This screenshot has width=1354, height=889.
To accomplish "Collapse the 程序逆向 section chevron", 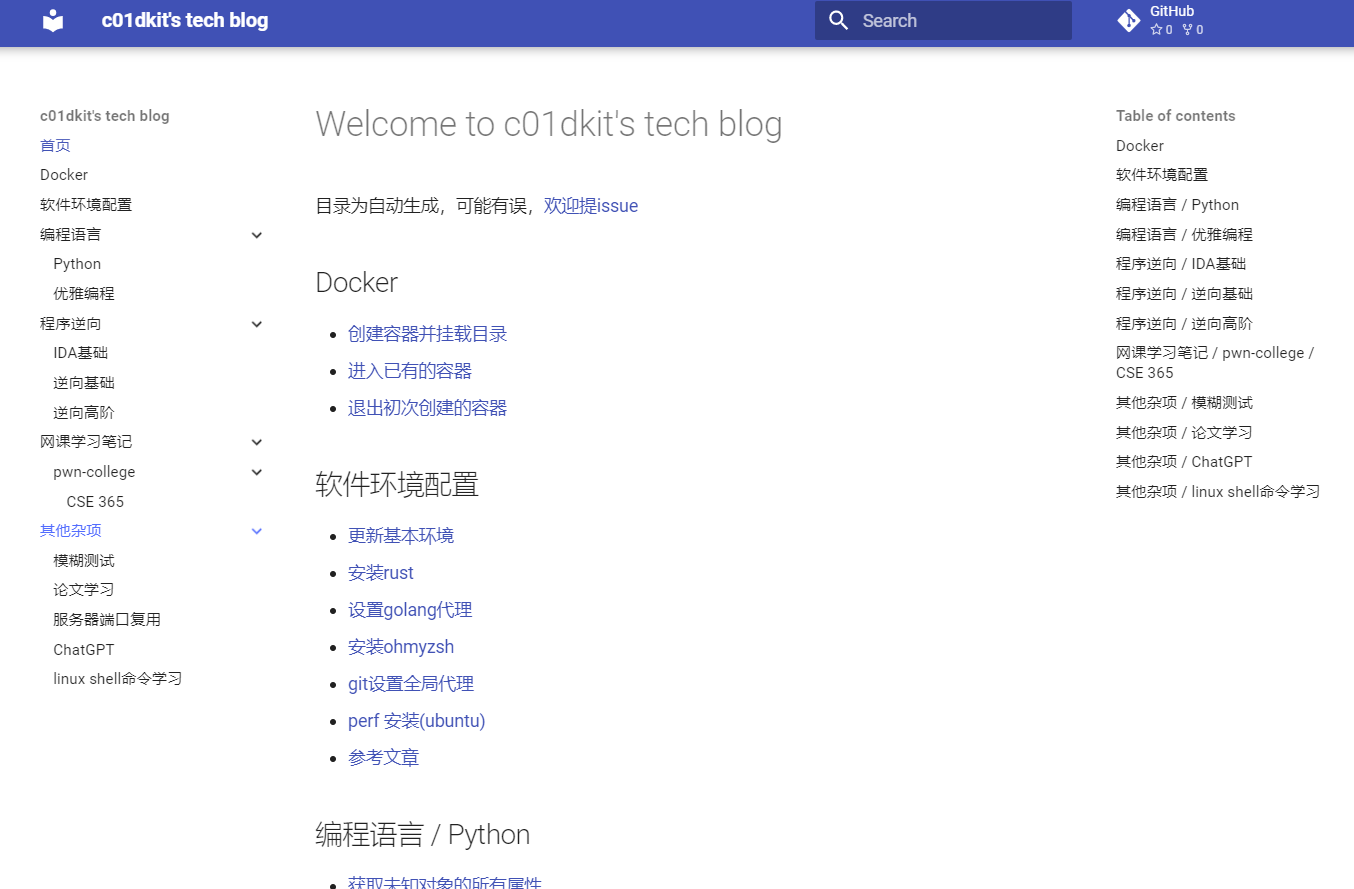I will tap(257, 323).
